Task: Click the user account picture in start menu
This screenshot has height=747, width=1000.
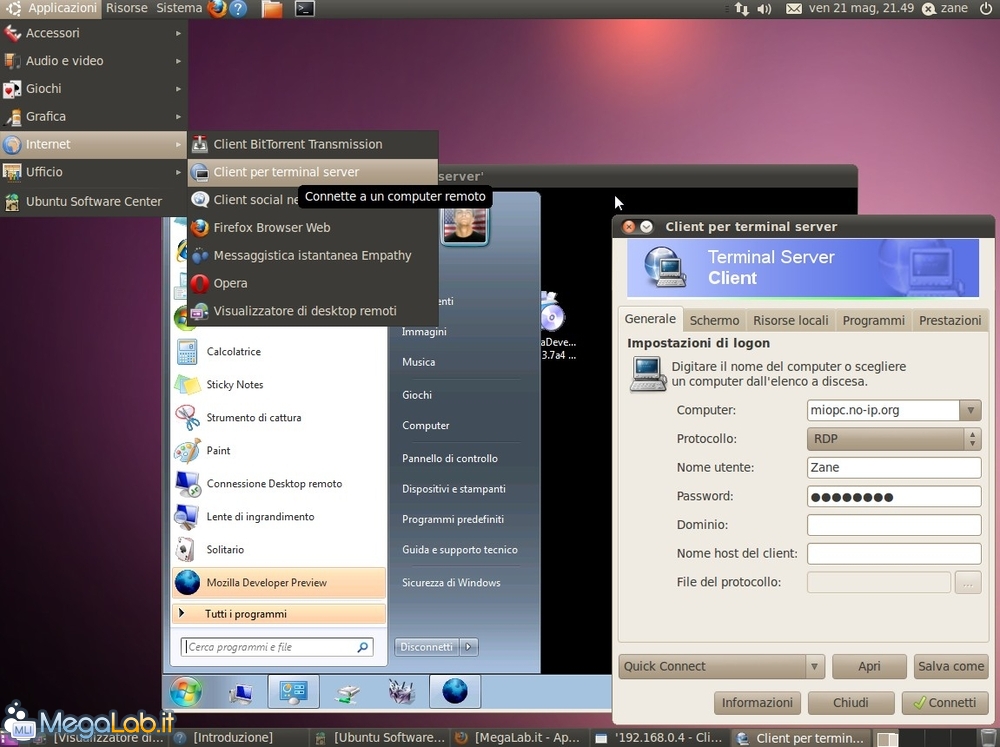Action: (464, 225)
